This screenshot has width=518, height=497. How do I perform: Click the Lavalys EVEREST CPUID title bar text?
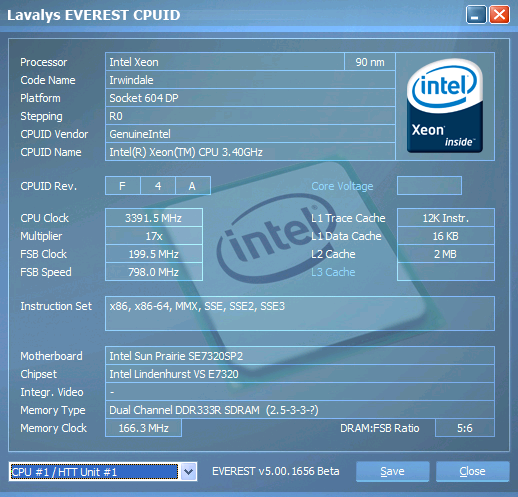click(x=94, y=15)
